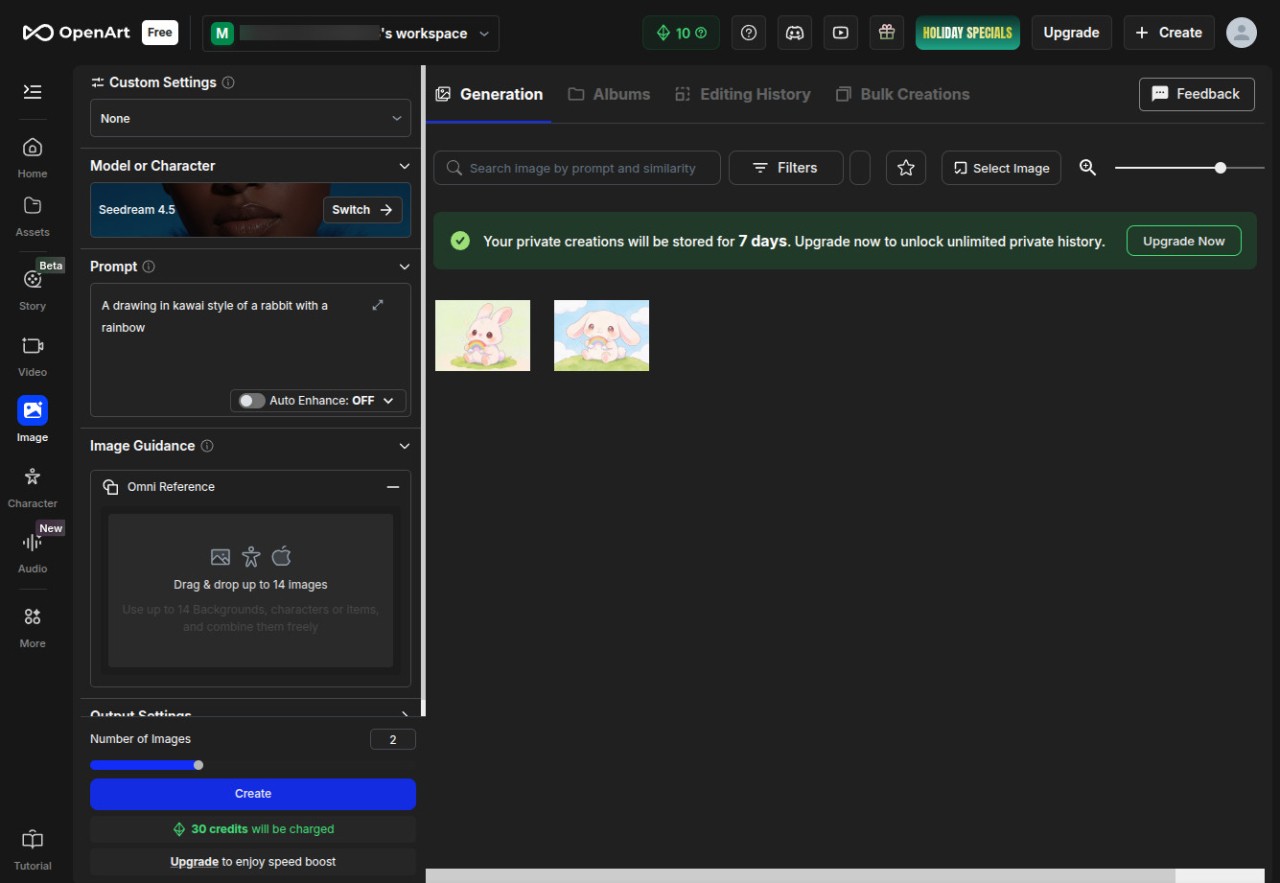This screenshot has height=883, width=1280.
Task: Collapse the Omni Reference section
Action: 393,487
